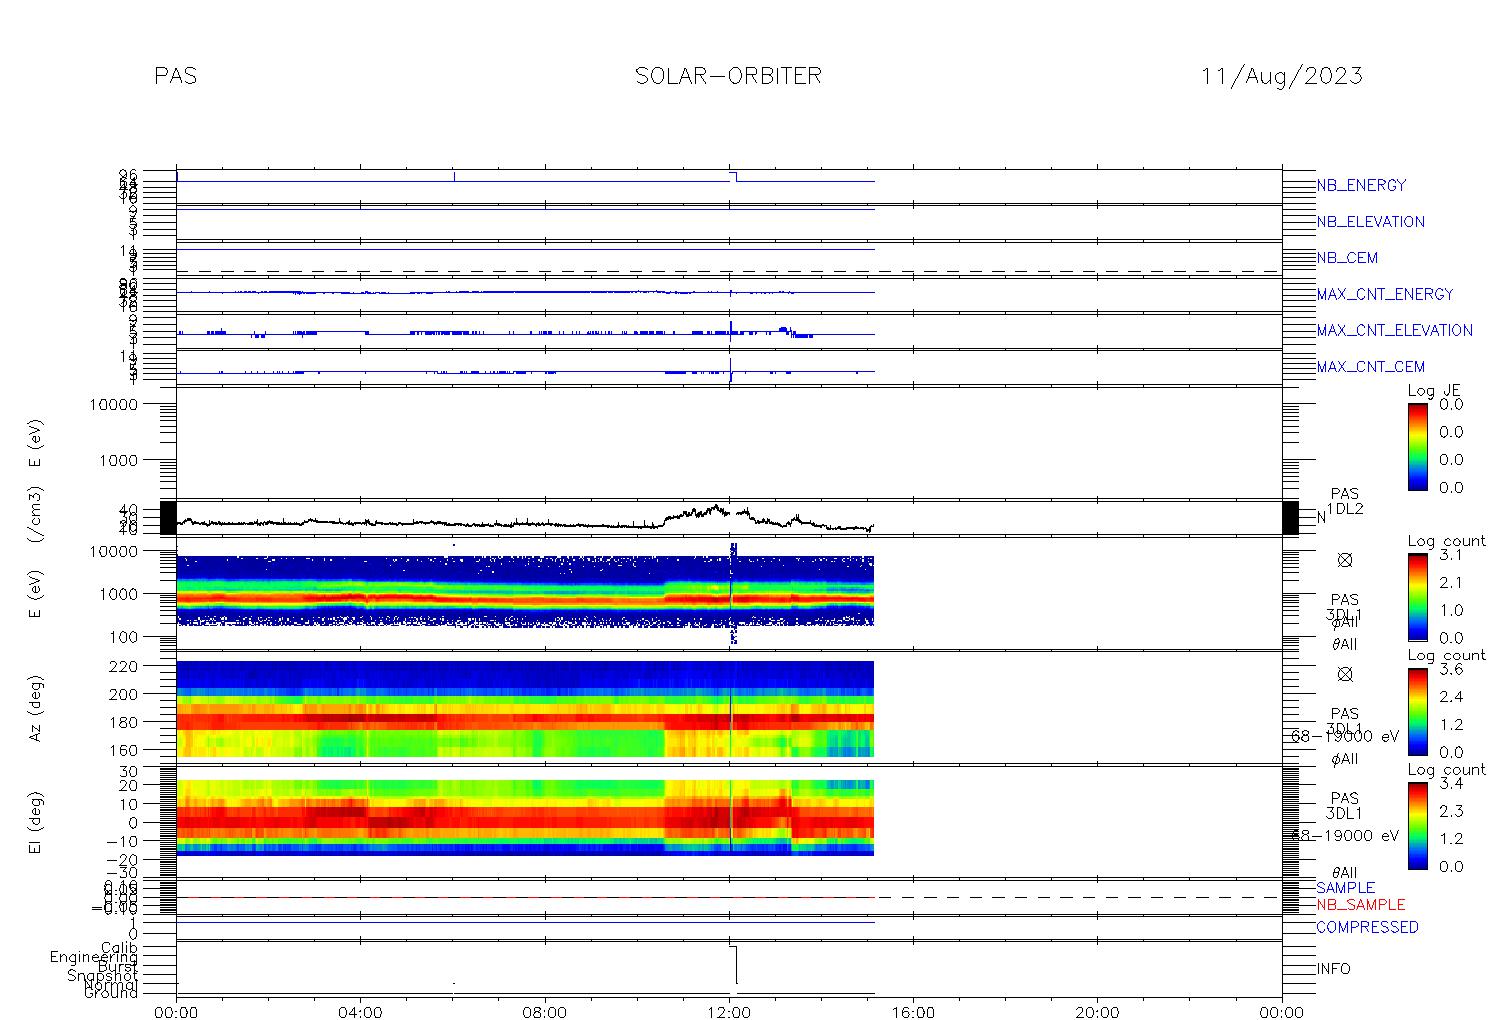Click the vertical spike in energy spectrogram

(733, 594)
